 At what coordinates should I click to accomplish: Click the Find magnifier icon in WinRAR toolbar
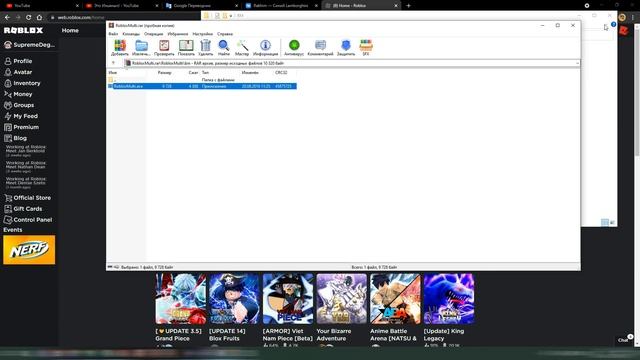[224, 48]
